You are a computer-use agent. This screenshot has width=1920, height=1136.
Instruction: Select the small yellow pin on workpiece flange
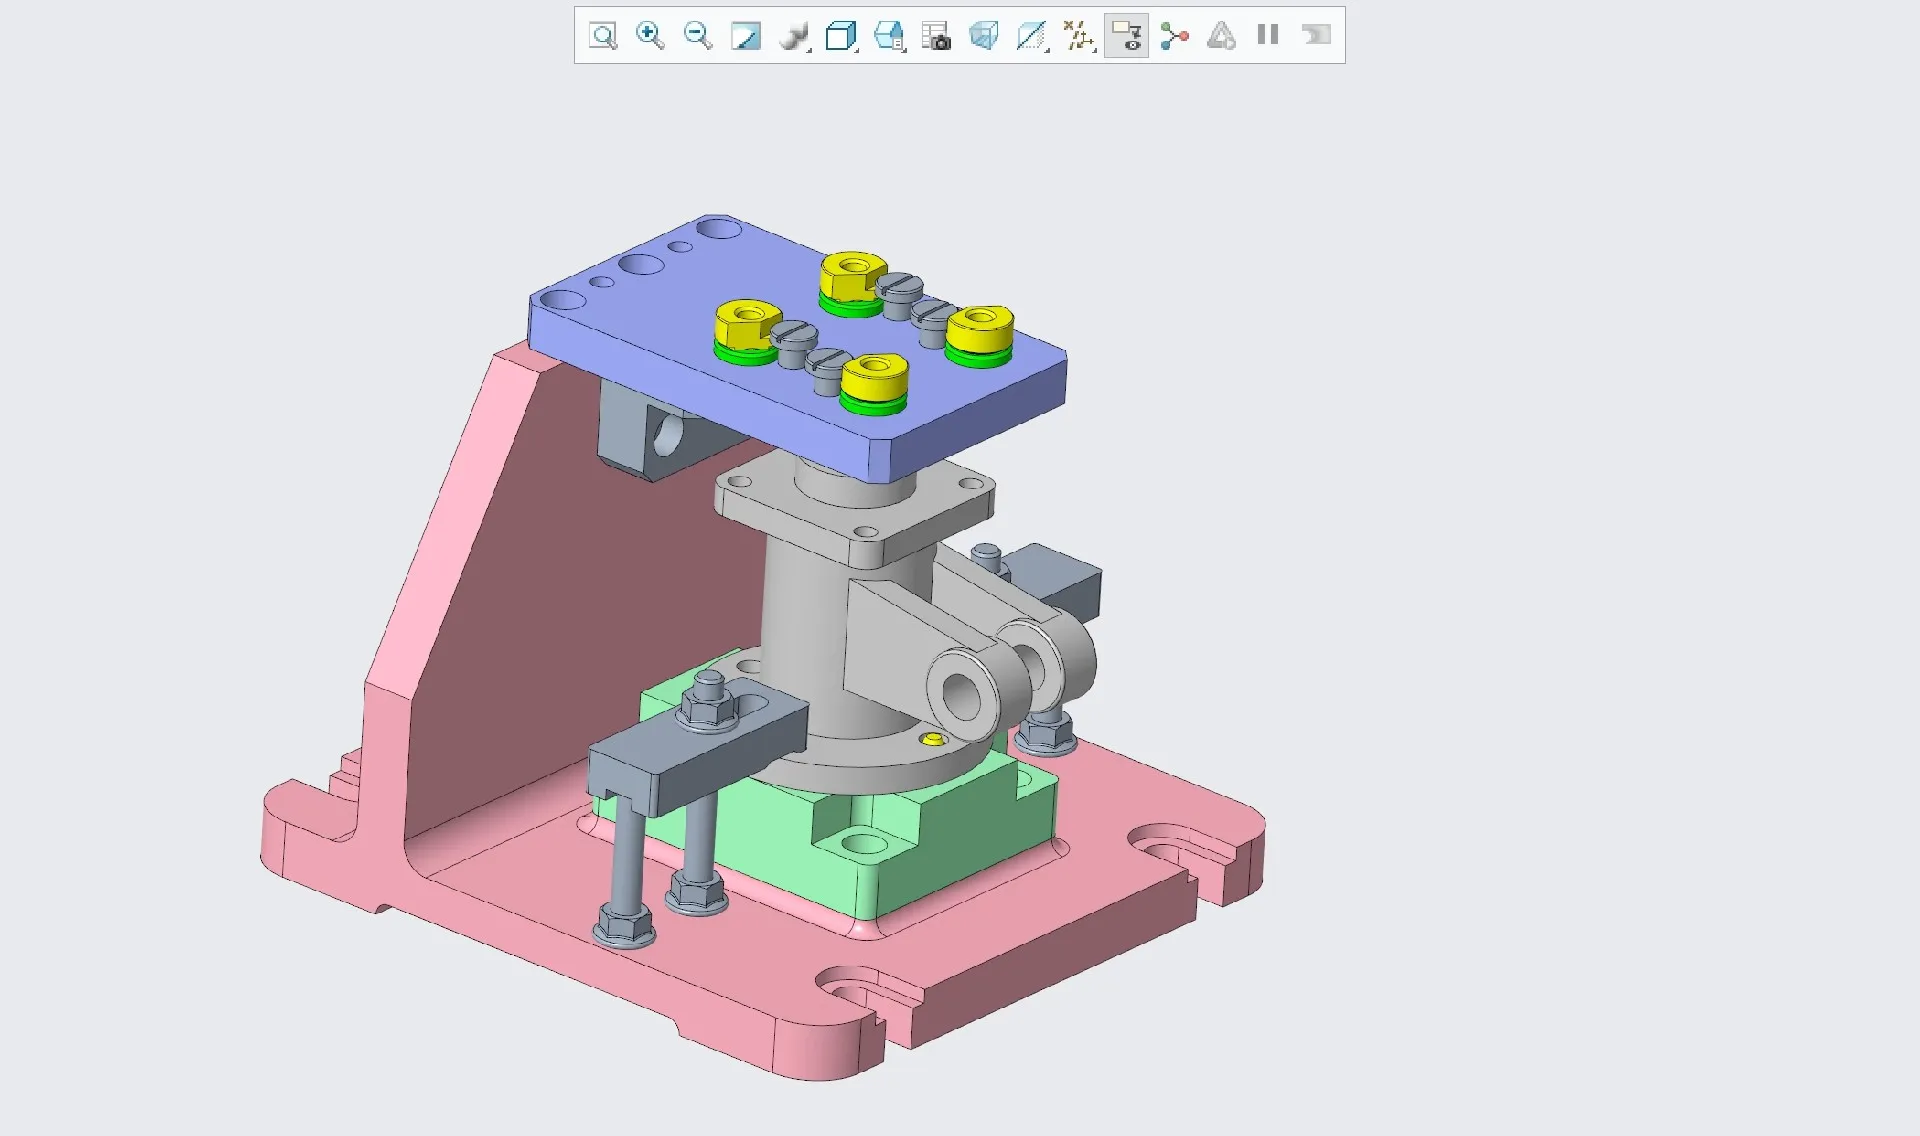[x=932, y=739]
